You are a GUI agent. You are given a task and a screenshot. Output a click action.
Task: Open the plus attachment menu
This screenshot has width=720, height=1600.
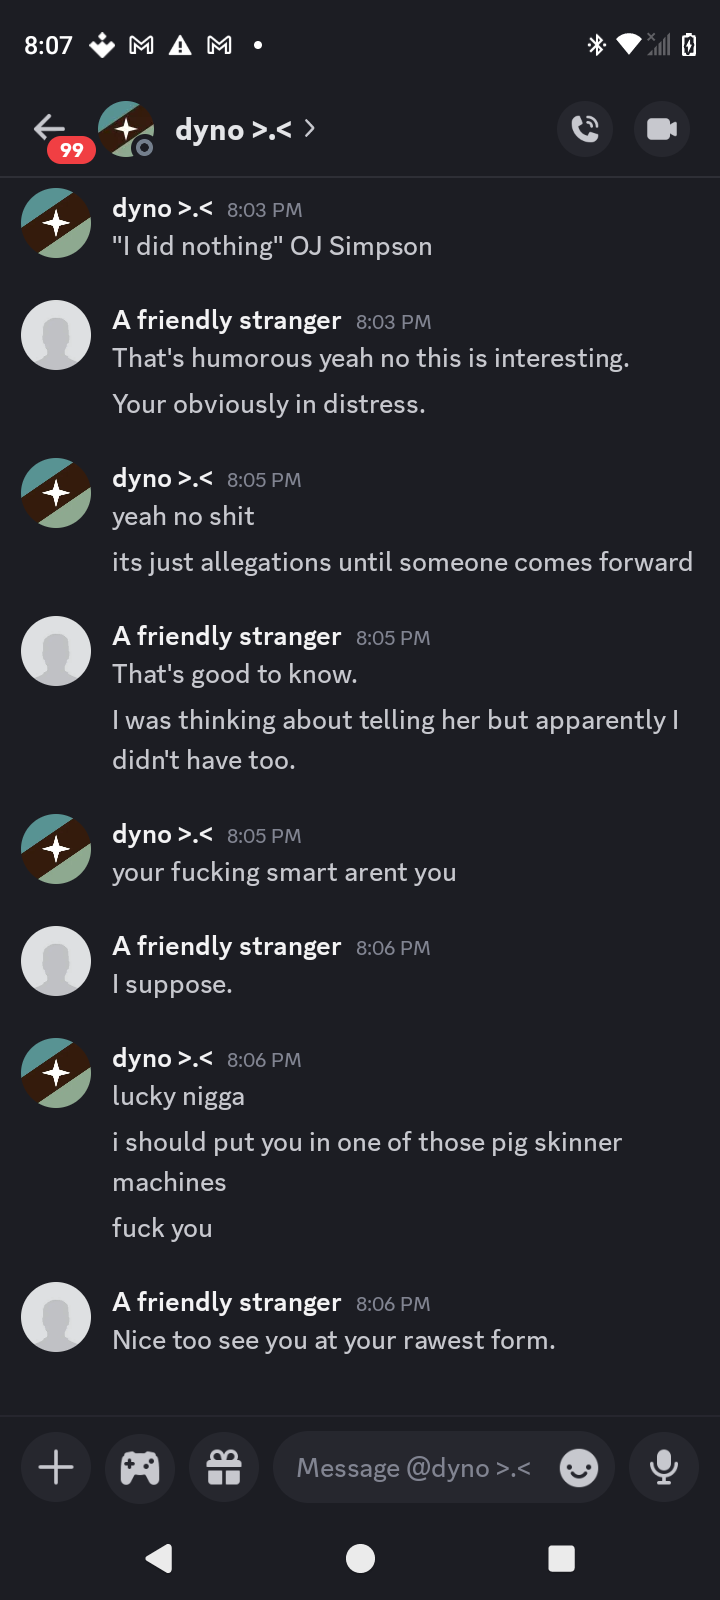pos(56,1467)
